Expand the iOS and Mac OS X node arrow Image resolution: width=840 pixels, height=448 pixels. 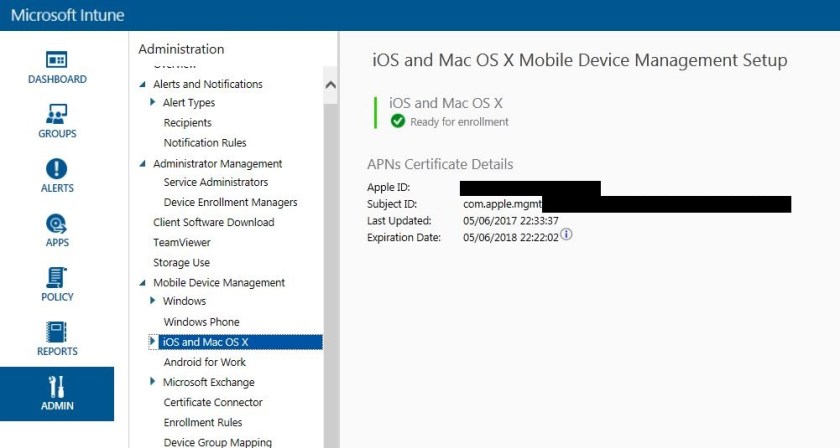[153, 341]
